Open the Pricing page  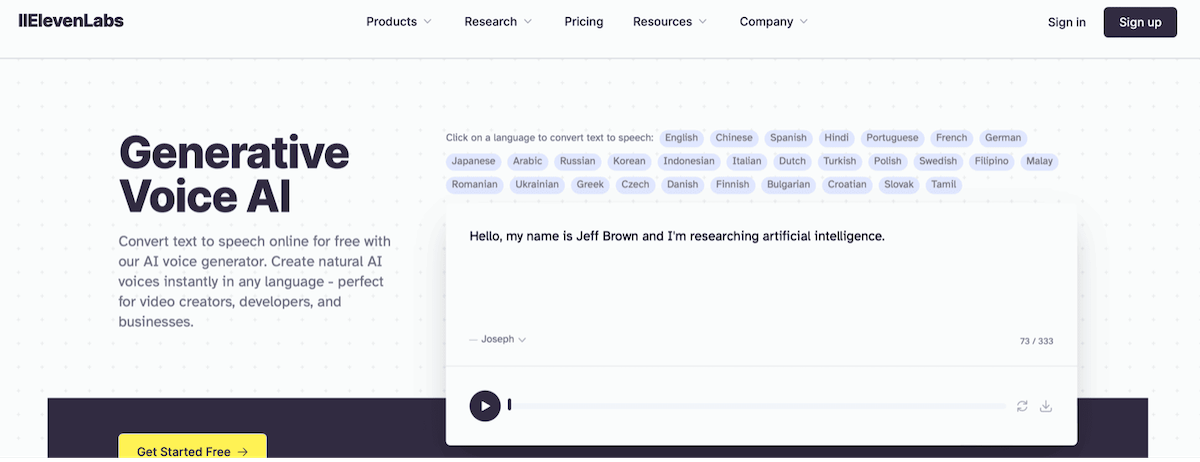(584, 21)
